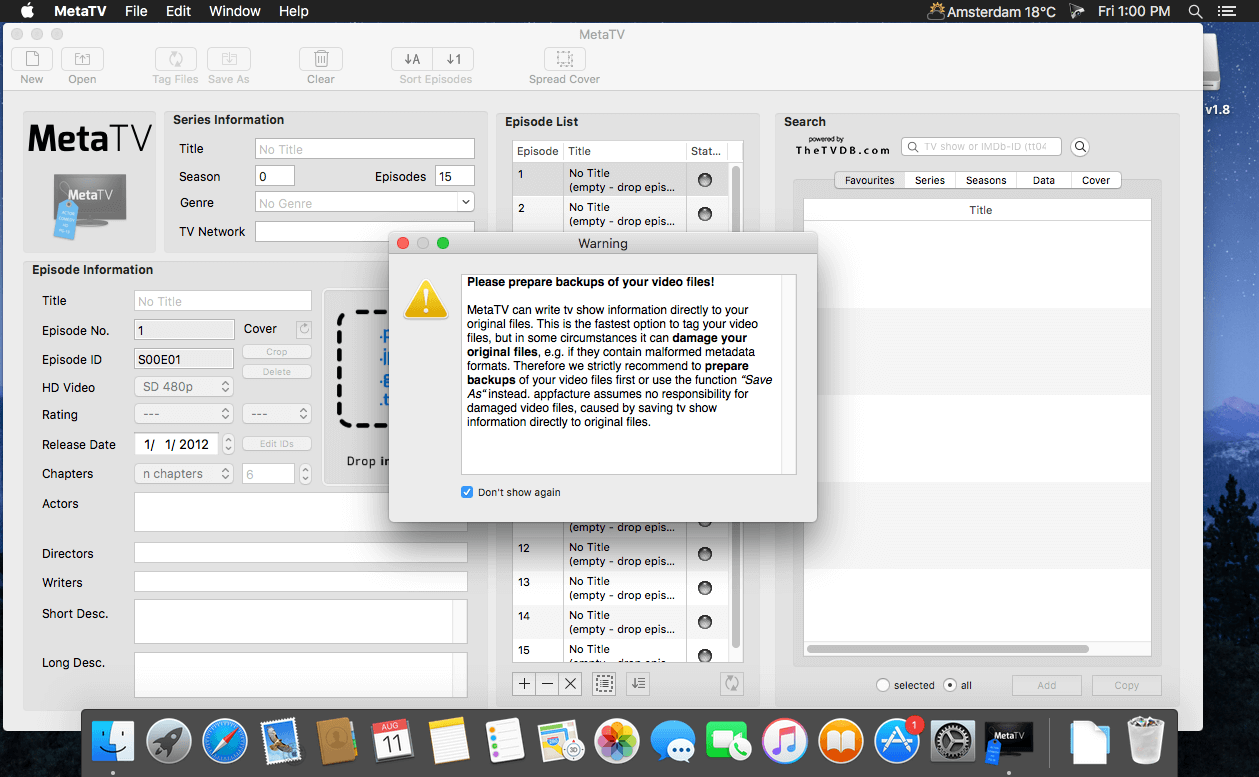Open the Help menu
The width and height of the screenshot is (1259, 777).
(x=293, y=11)
